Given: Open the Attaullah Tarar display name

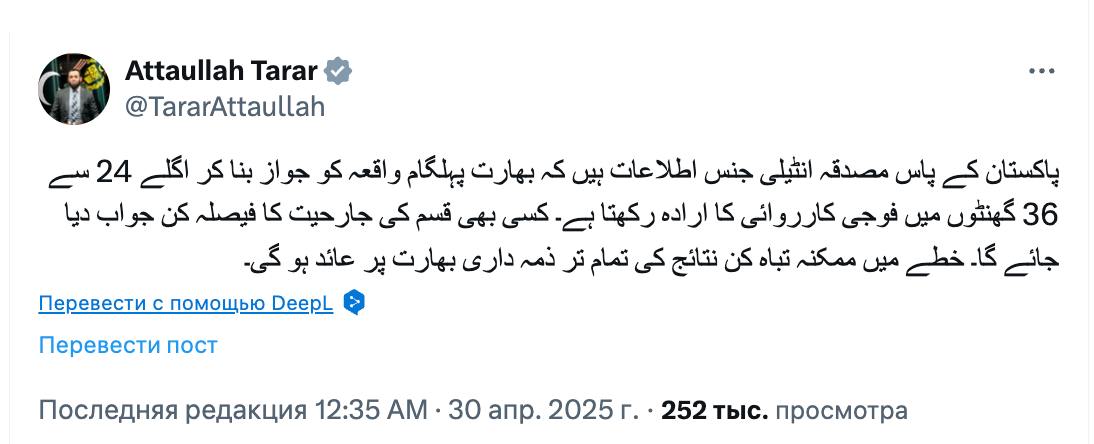Looking at the screenshot, I should 222,72.
